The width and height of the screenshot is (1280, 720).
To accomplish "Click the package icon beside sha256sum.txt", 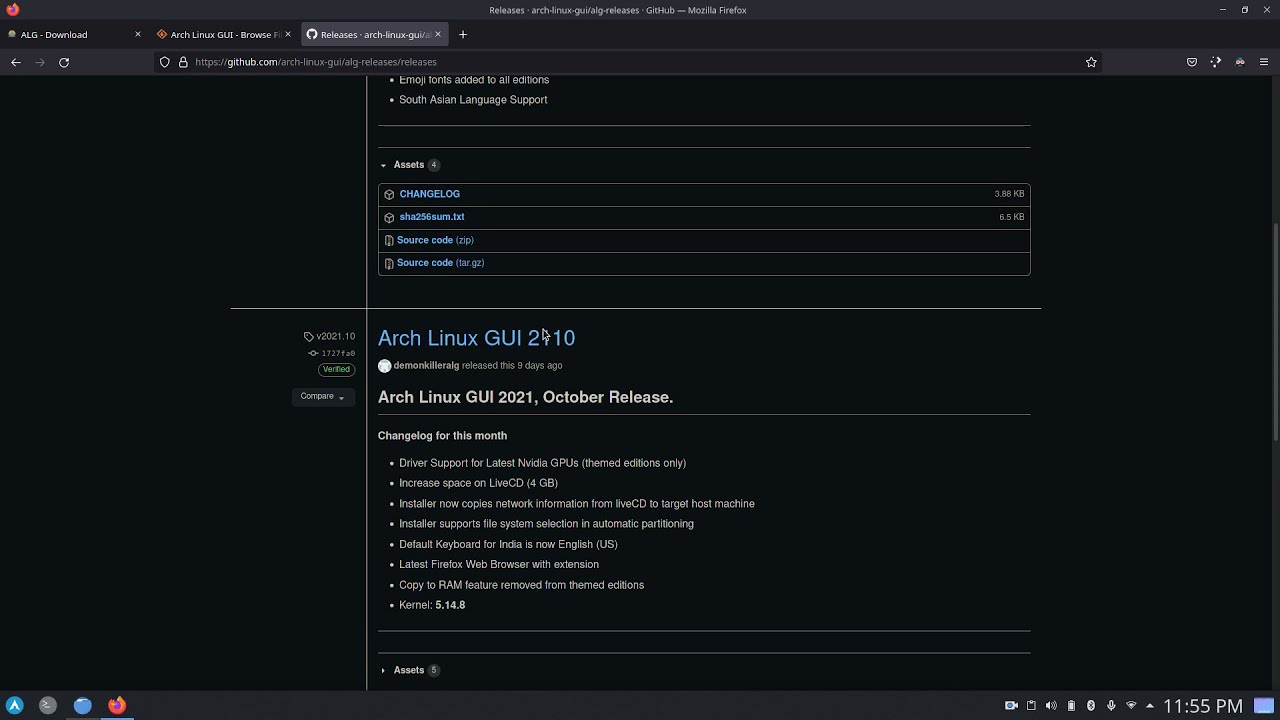I will click(x=389, y=217).
